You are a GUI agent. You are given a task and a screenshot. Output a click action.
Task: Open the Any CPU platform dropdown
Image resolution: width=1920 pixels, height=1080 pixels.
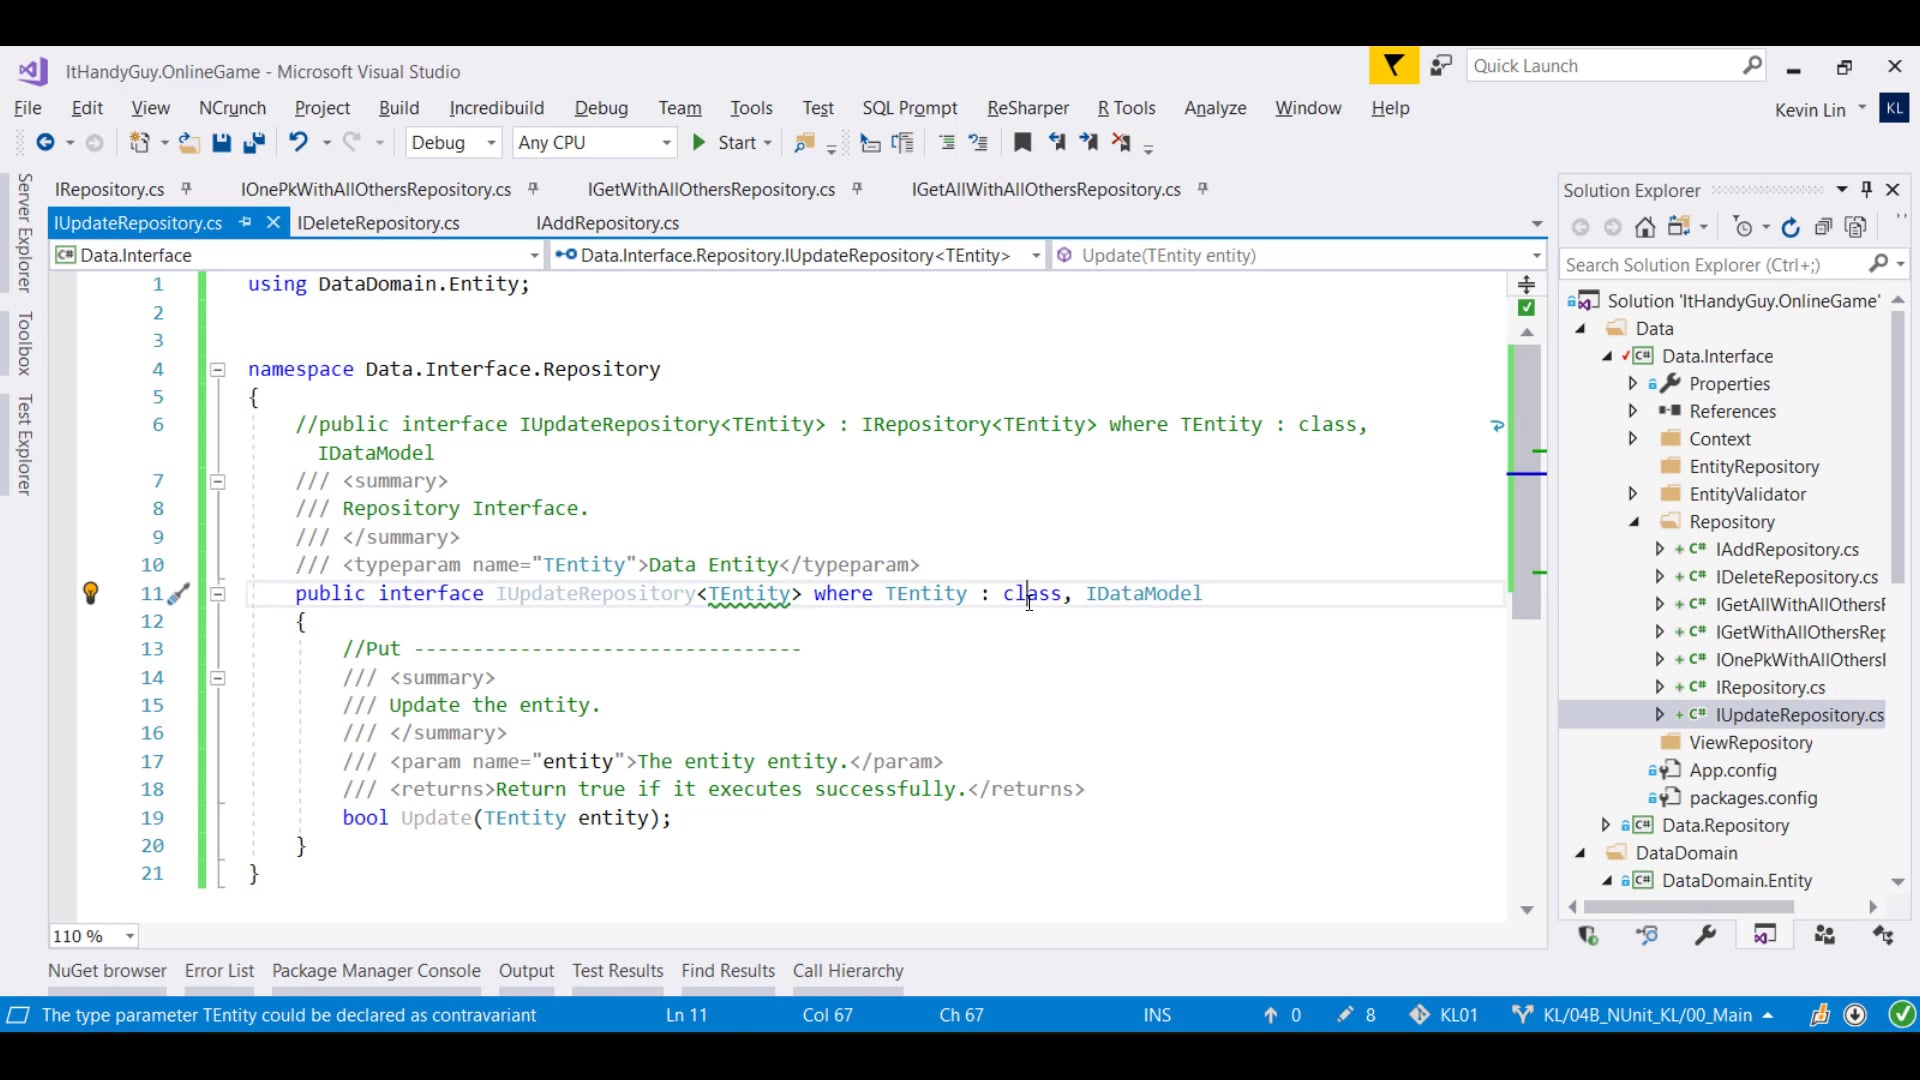tap(667, 143)
